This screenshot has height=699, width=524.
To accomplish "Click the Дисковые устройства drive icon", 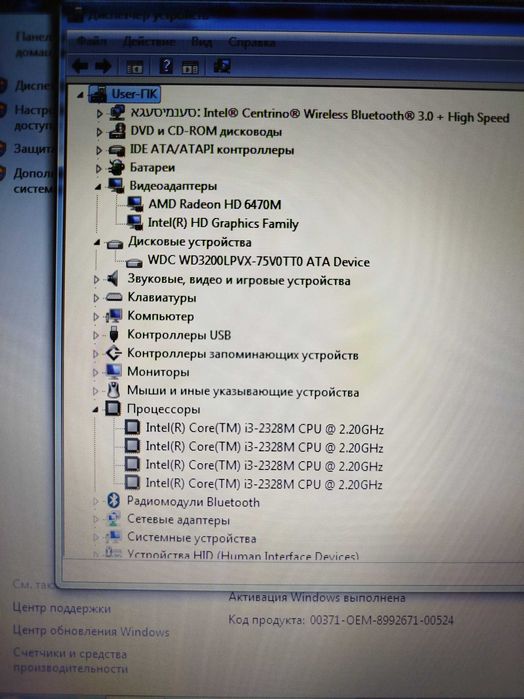I will point(115,243).
